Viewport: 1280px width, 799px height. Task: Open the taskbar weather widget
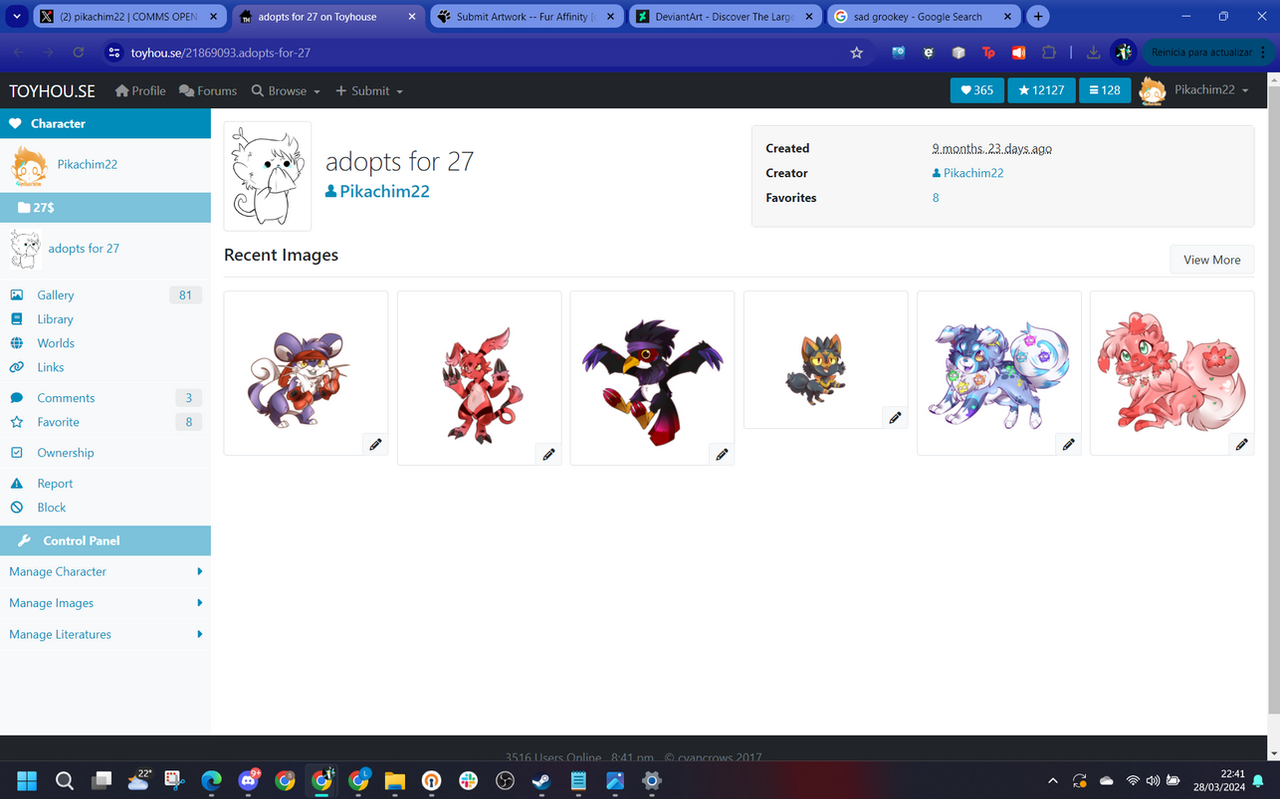(x=139, y=781)
